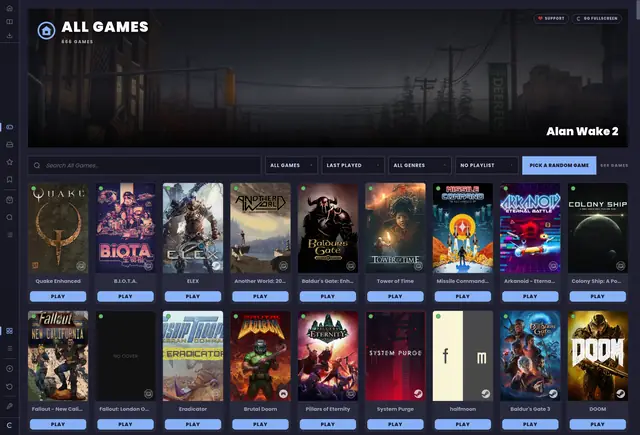Click the Steam badge on Baldur's Gate 3 cover
640x435 pixels.
pos(553,394)
